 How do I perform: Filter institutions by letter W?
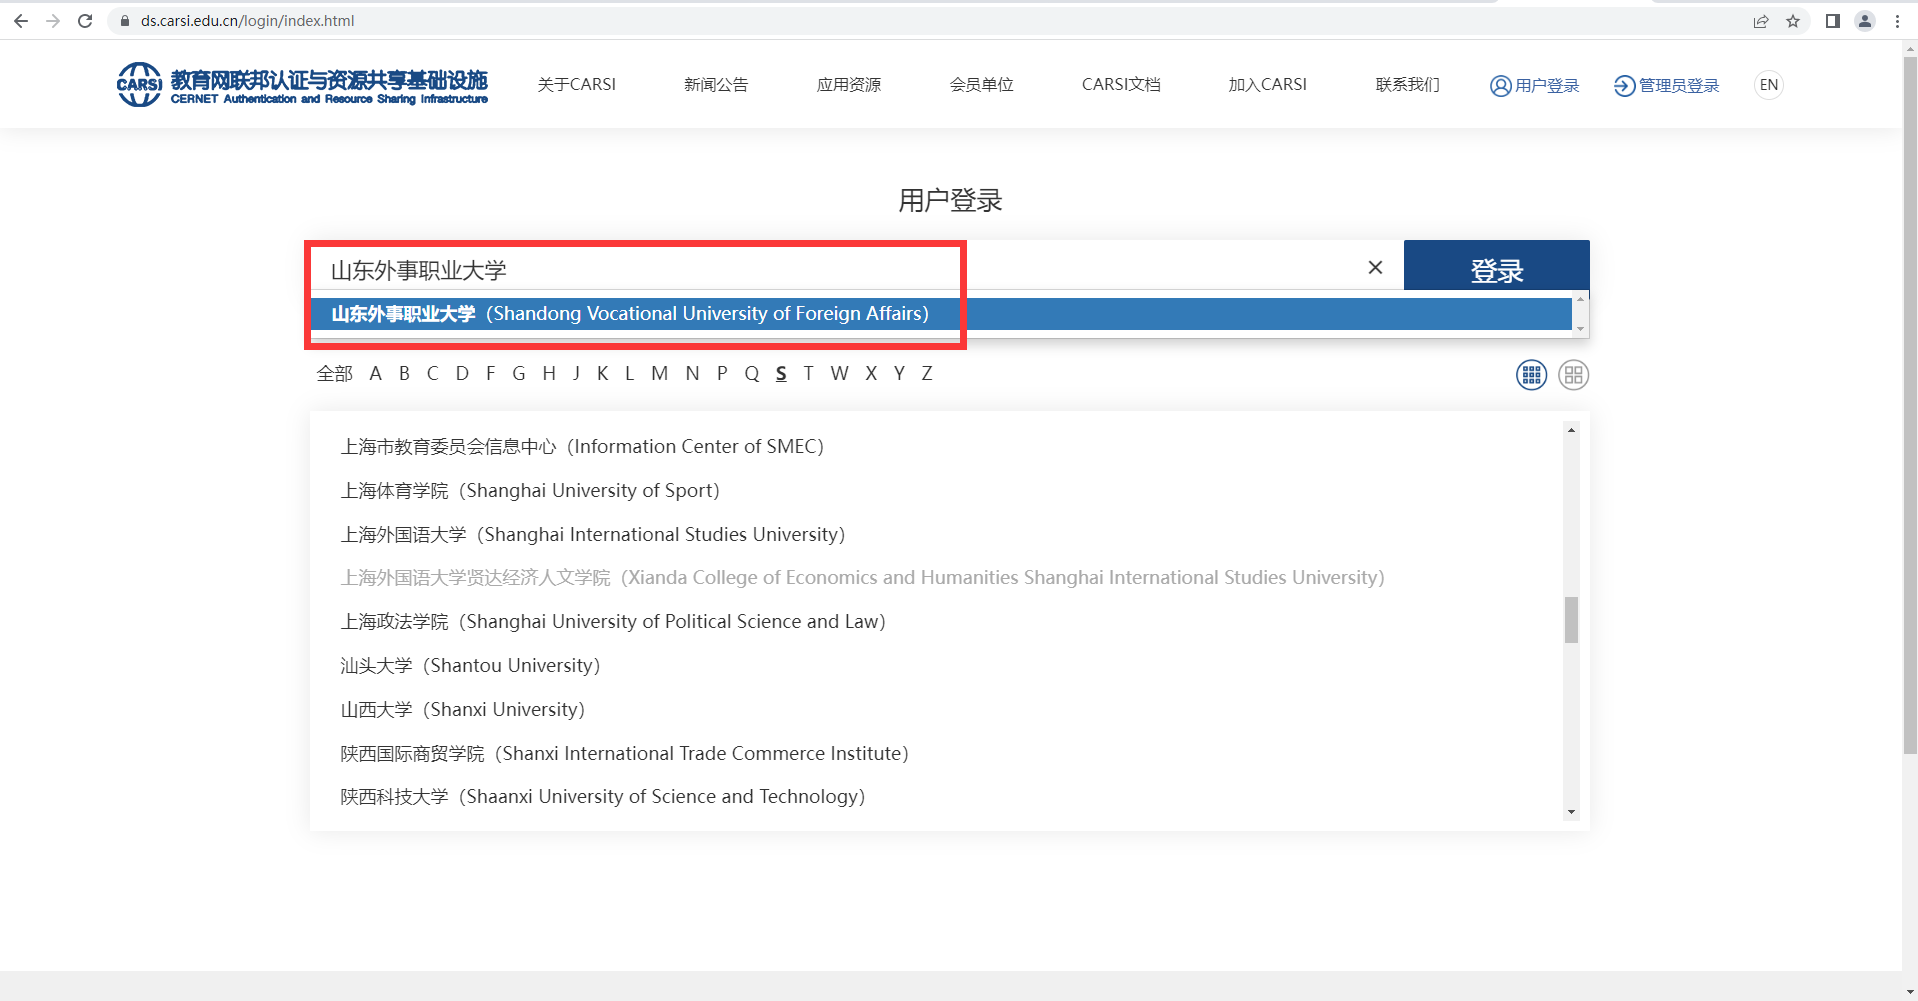(x=839, y=374)
